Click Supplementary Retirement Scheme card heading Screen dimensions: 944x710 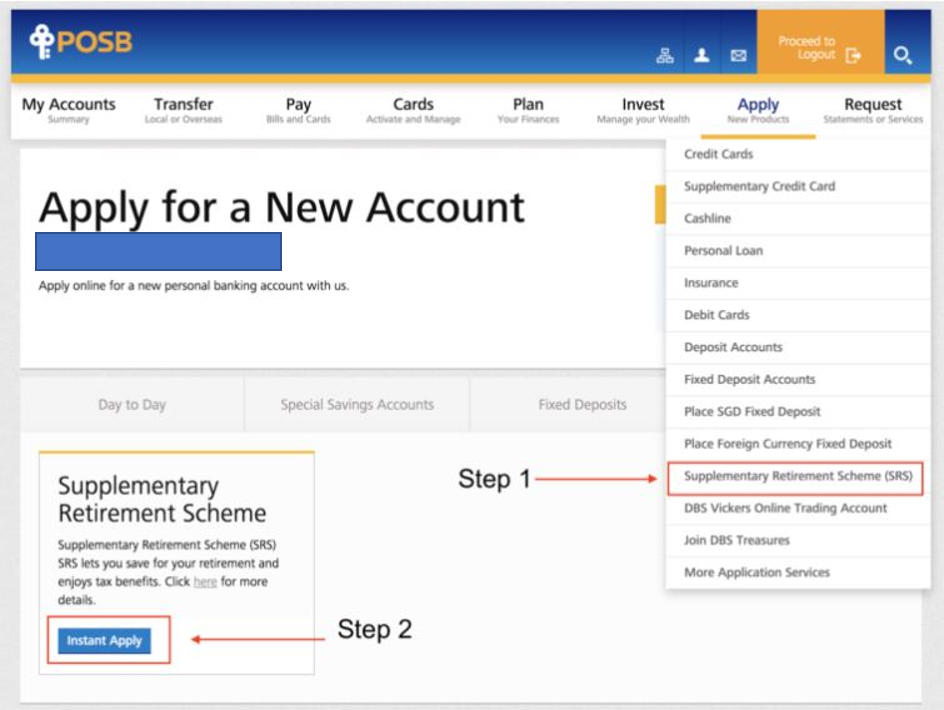point(162,499)
